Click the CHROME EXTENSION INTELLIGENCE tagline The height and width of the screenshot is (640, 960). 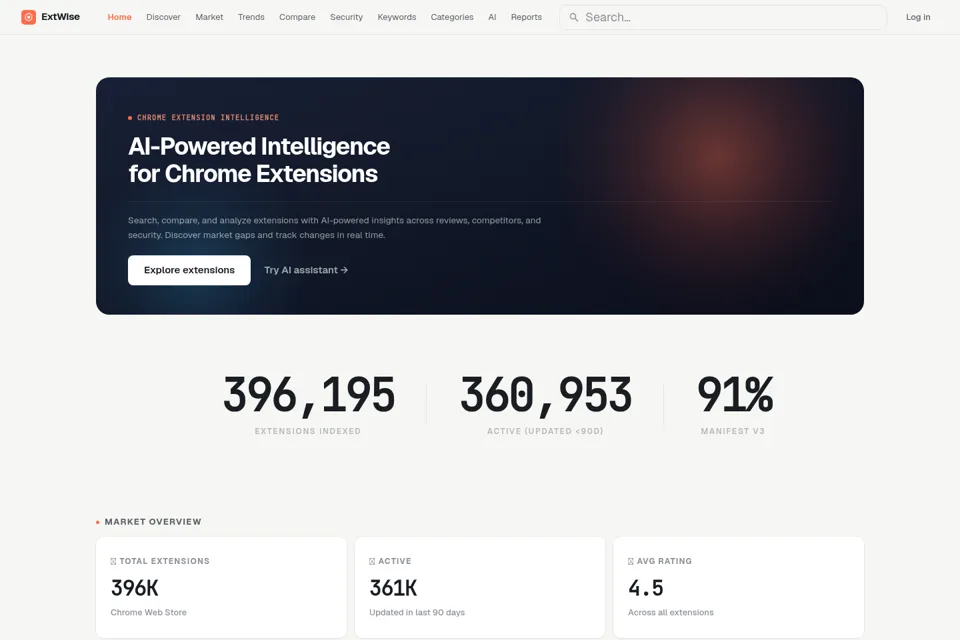208,118
